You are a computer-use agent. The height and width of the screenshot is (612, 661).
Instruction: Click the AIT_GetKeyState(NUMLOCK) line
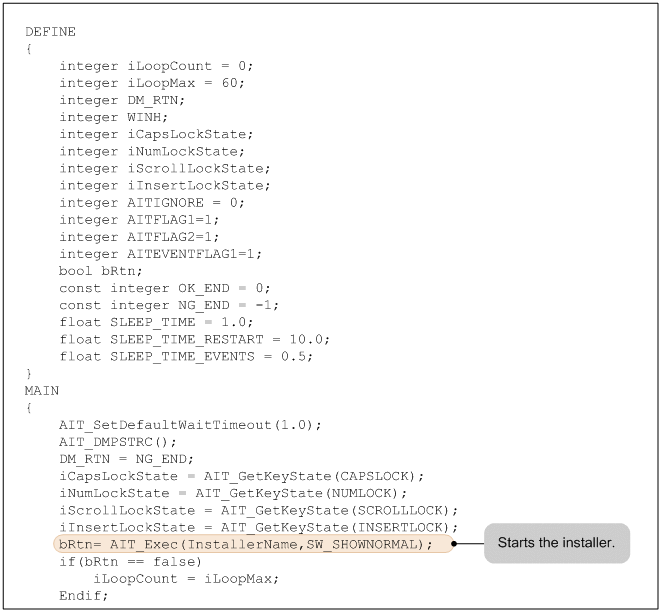[x=234, y=493]
